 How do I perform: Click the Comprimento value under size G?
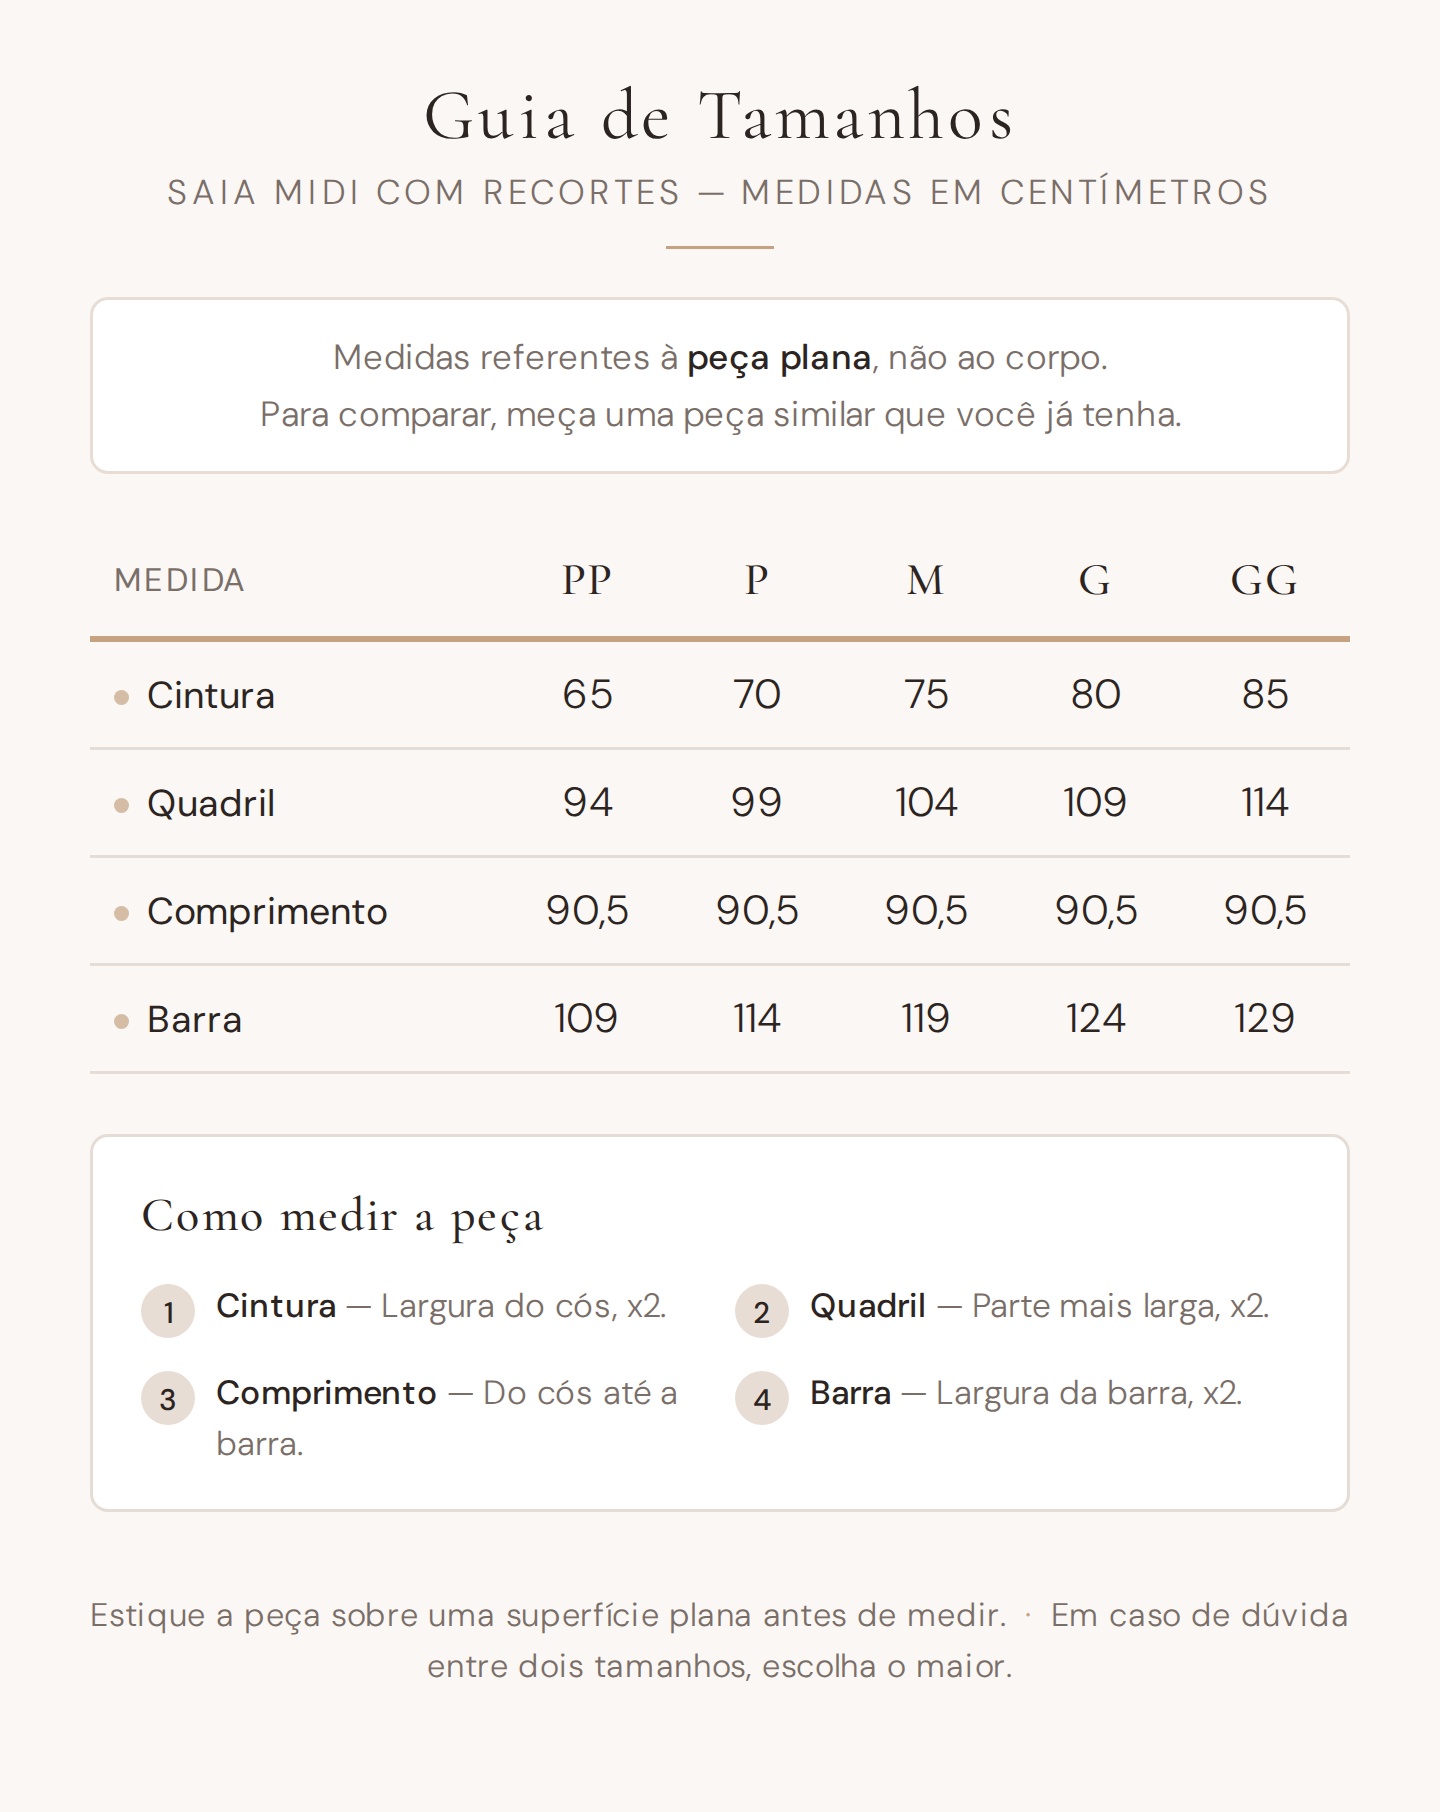(1096, 911)
